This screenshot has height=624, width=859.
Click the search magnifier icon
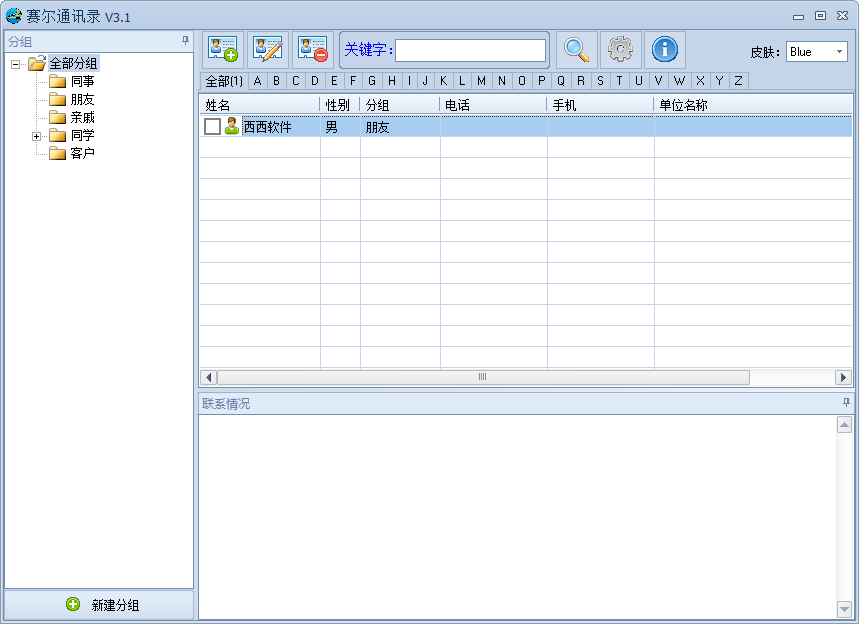click(574, 49)
